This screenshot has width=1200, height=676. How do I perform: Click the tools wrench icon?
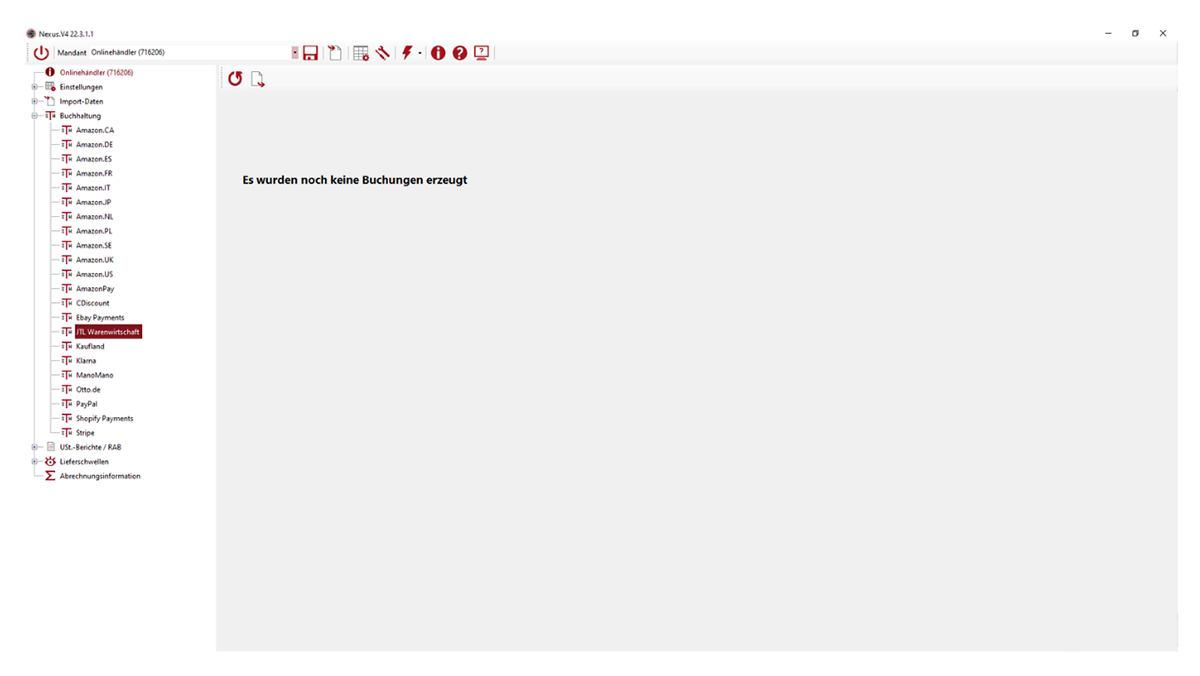pos(383,53)
